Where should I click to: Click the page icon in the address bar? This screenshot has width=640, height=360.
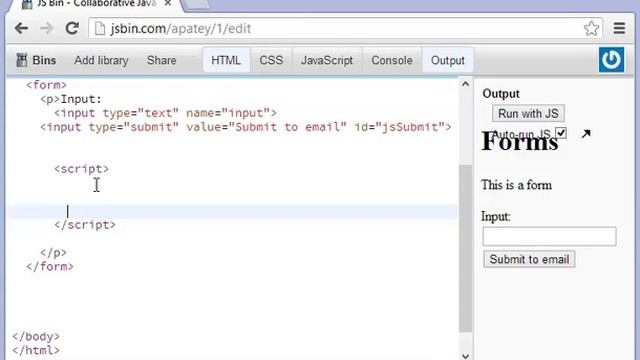99,29
